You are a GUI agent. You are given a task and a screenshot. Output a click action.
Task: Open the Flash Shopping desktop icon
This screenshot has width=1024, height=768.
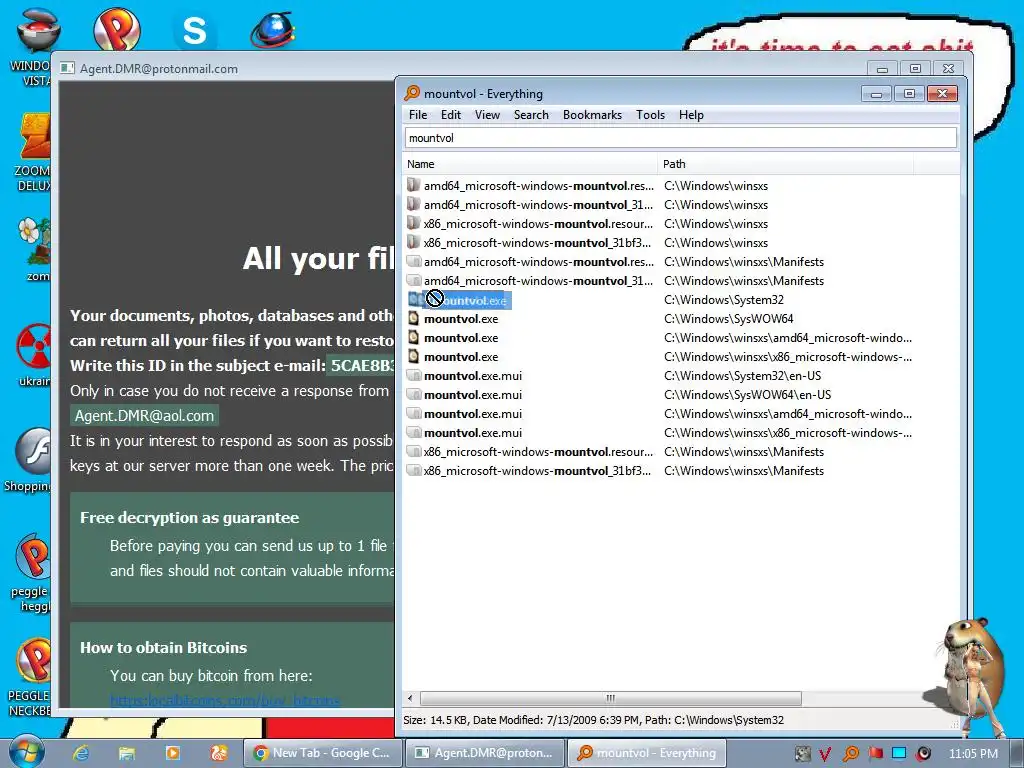(29, 460)
